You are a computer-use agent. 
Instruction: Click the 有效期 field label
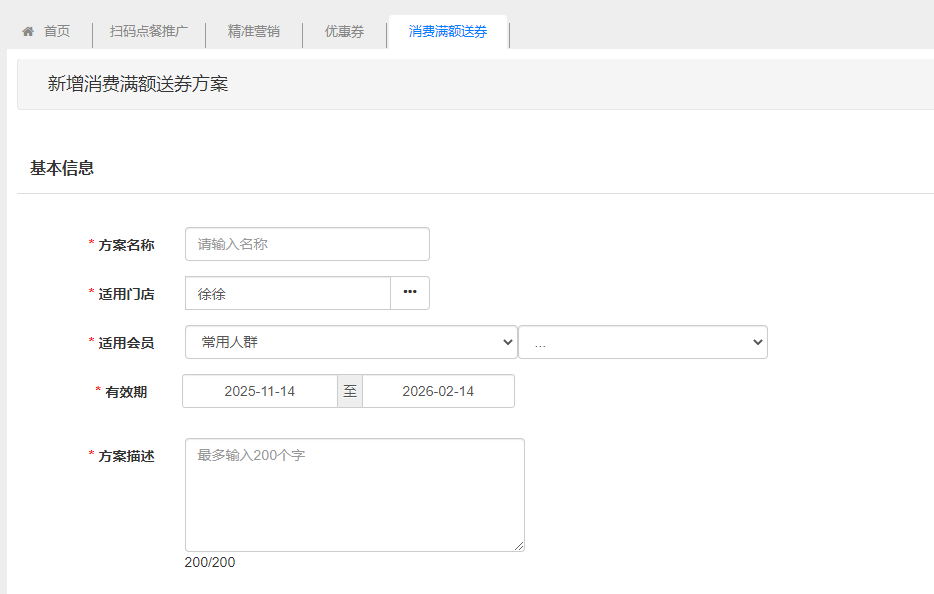126,392
